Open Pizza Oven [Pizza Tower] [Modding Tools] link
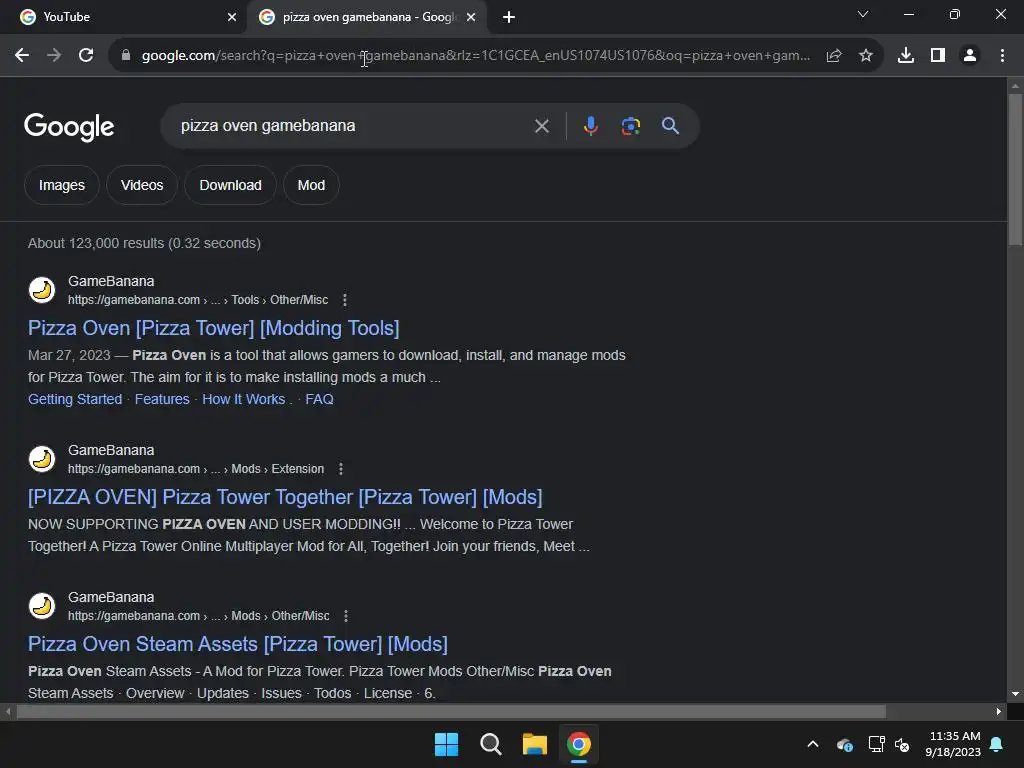 coord(214,328)
